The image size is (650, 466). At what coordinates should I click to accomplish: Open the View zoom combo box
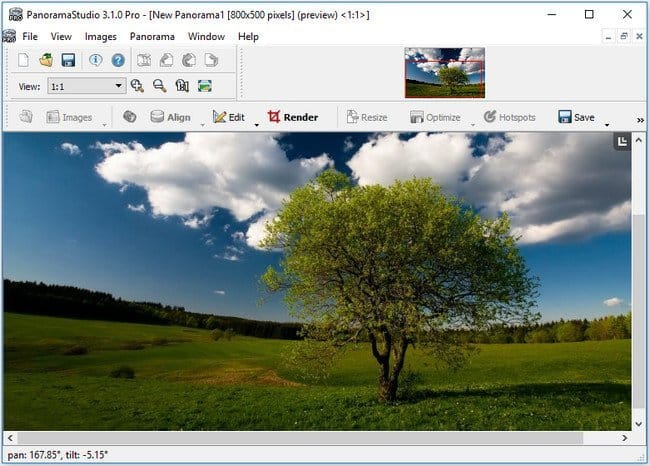pyautogui.click(x=87, y=86)
